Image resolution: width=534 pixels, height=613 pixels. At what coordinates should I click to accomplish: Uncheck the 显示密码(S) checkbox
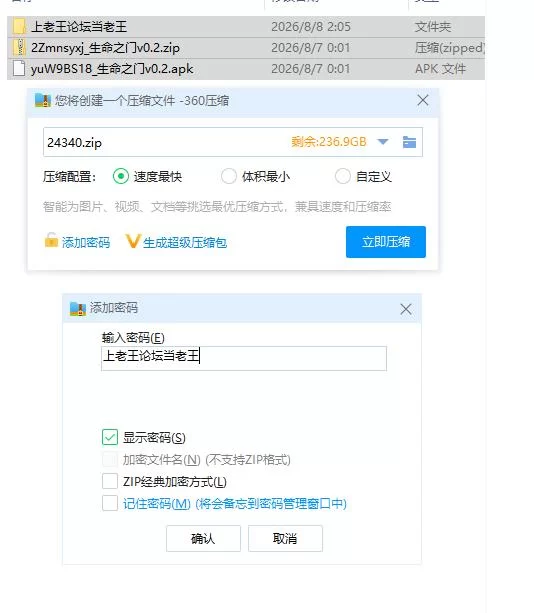[110, 437]
